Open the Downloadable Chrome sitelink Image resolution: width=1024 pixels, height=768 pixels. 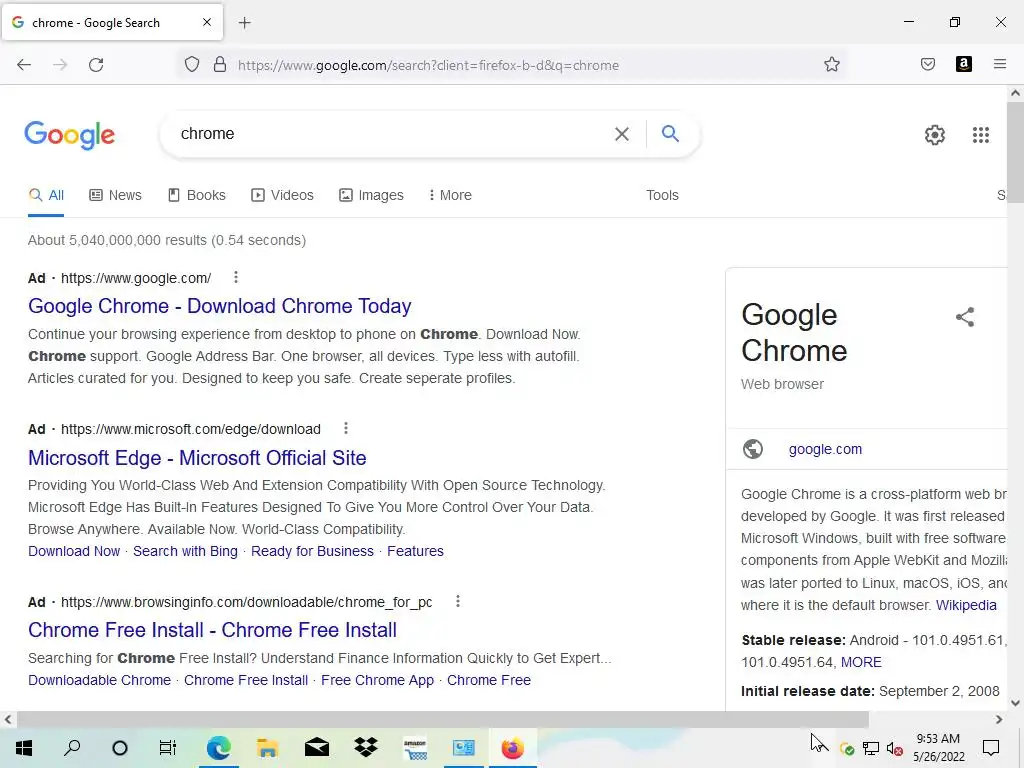click(99, 680)
